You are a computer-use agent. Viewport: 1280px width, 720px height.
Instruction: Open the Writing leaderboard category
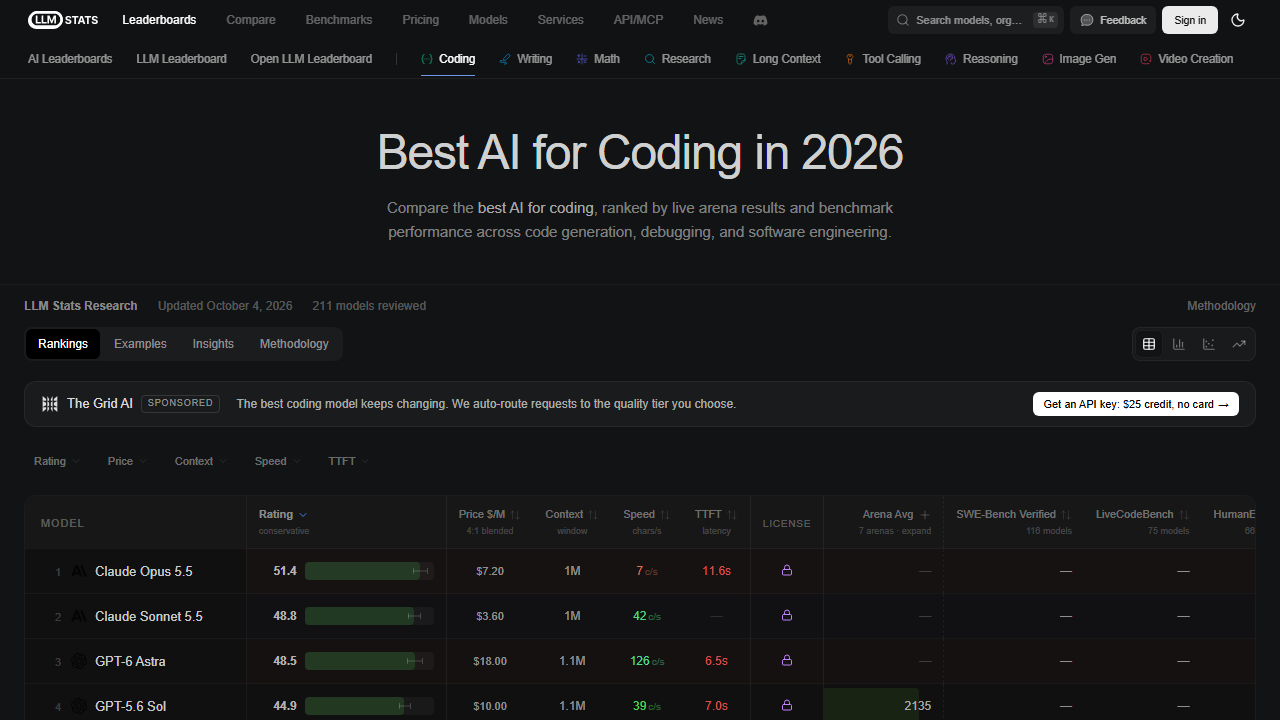click(526, 59)
